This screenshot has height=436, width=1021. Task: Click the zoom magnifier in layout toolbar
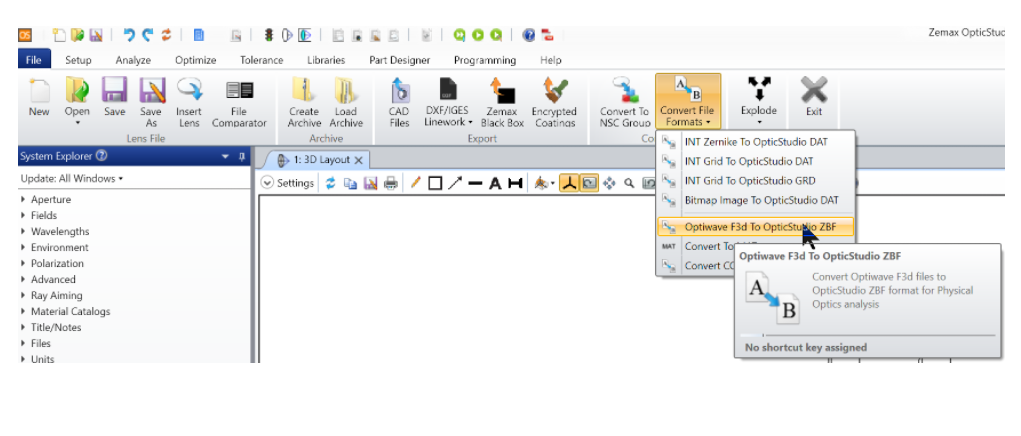pos(629,184)
